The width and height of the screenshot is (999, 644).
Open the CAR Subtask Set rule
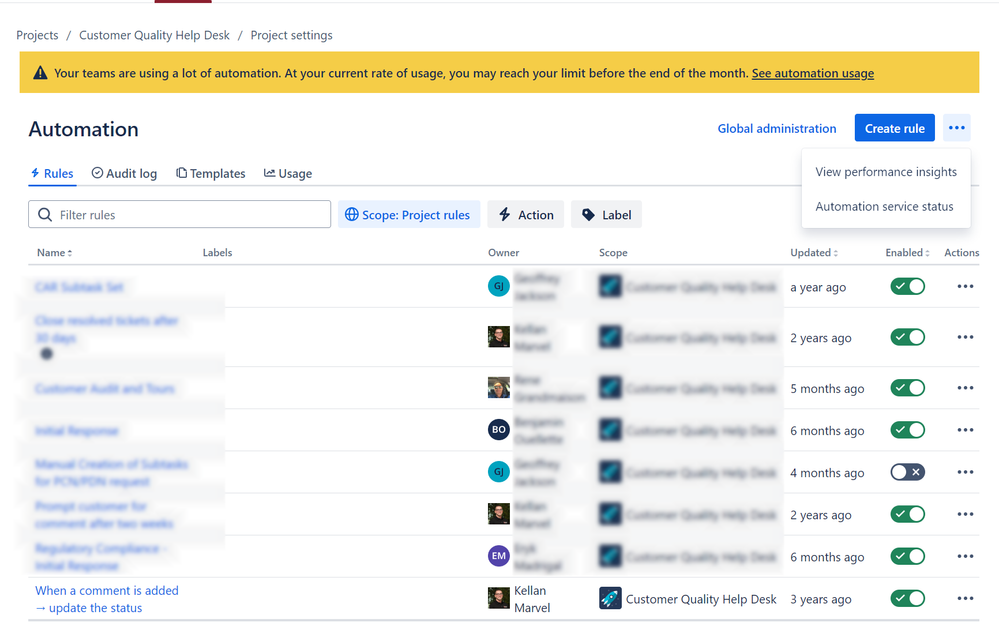coord(79,287)
